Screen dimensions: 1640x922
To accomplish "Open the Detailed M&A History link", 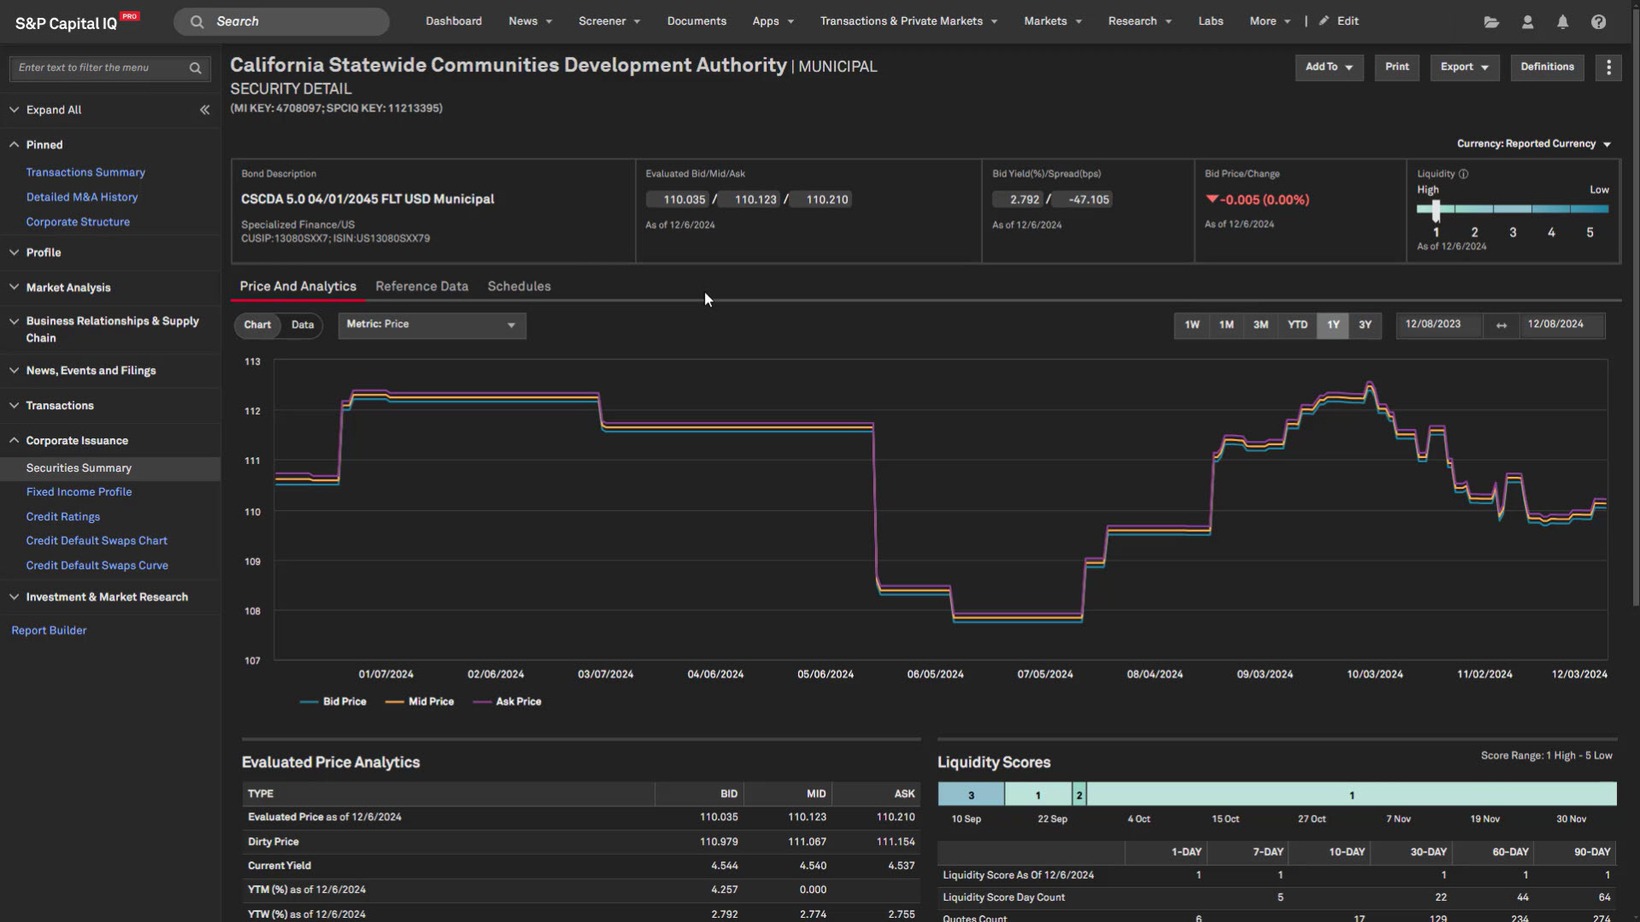I will [82, 198].
